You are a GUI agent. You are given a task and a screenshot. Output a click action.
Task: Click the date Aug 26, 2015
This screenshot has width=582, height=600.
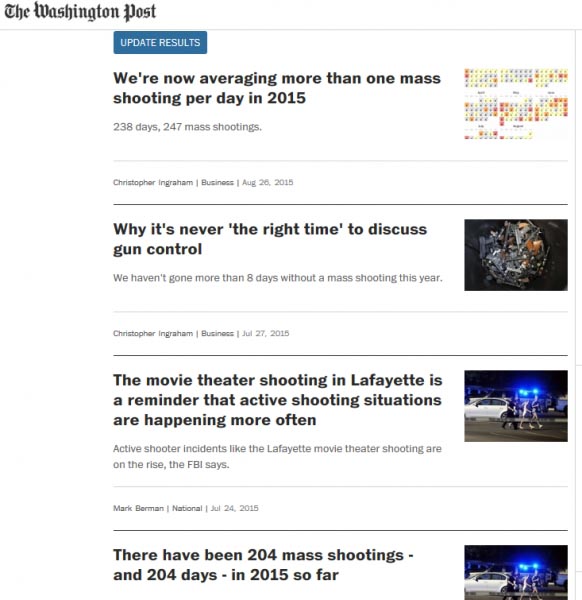(268, 183)
